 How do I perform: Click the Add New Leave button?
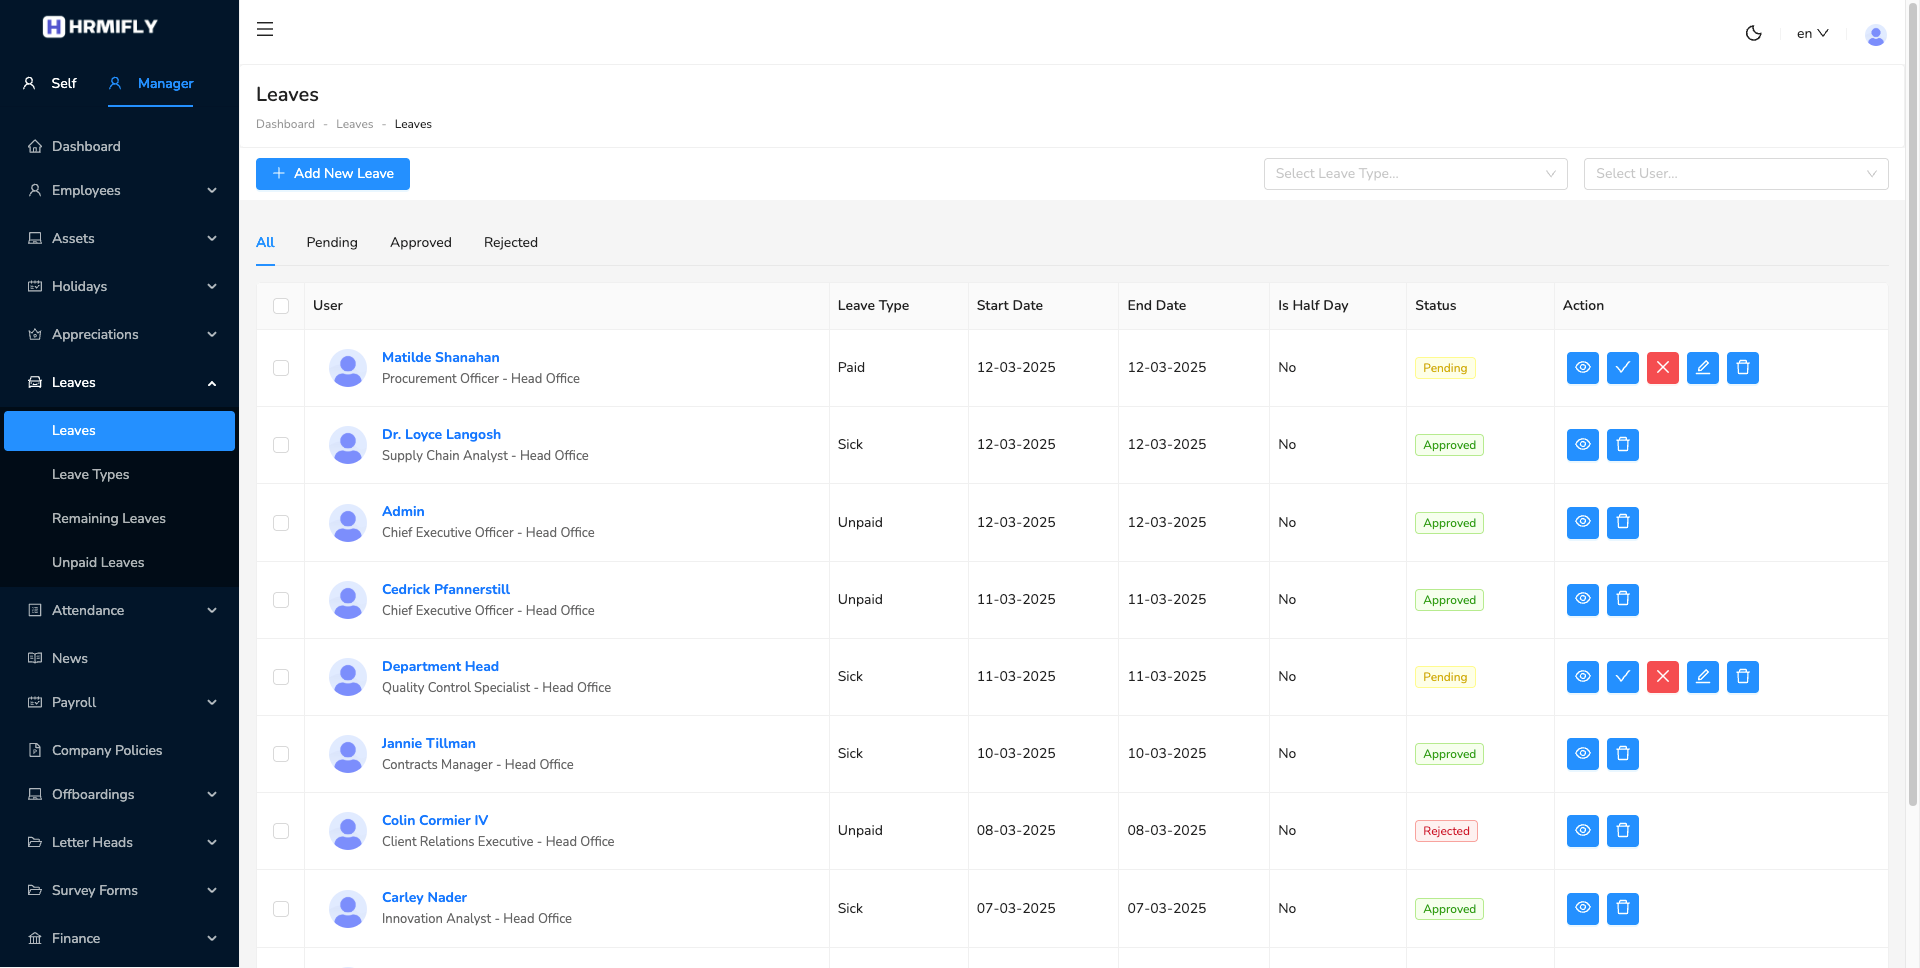[x=333, y=174]
